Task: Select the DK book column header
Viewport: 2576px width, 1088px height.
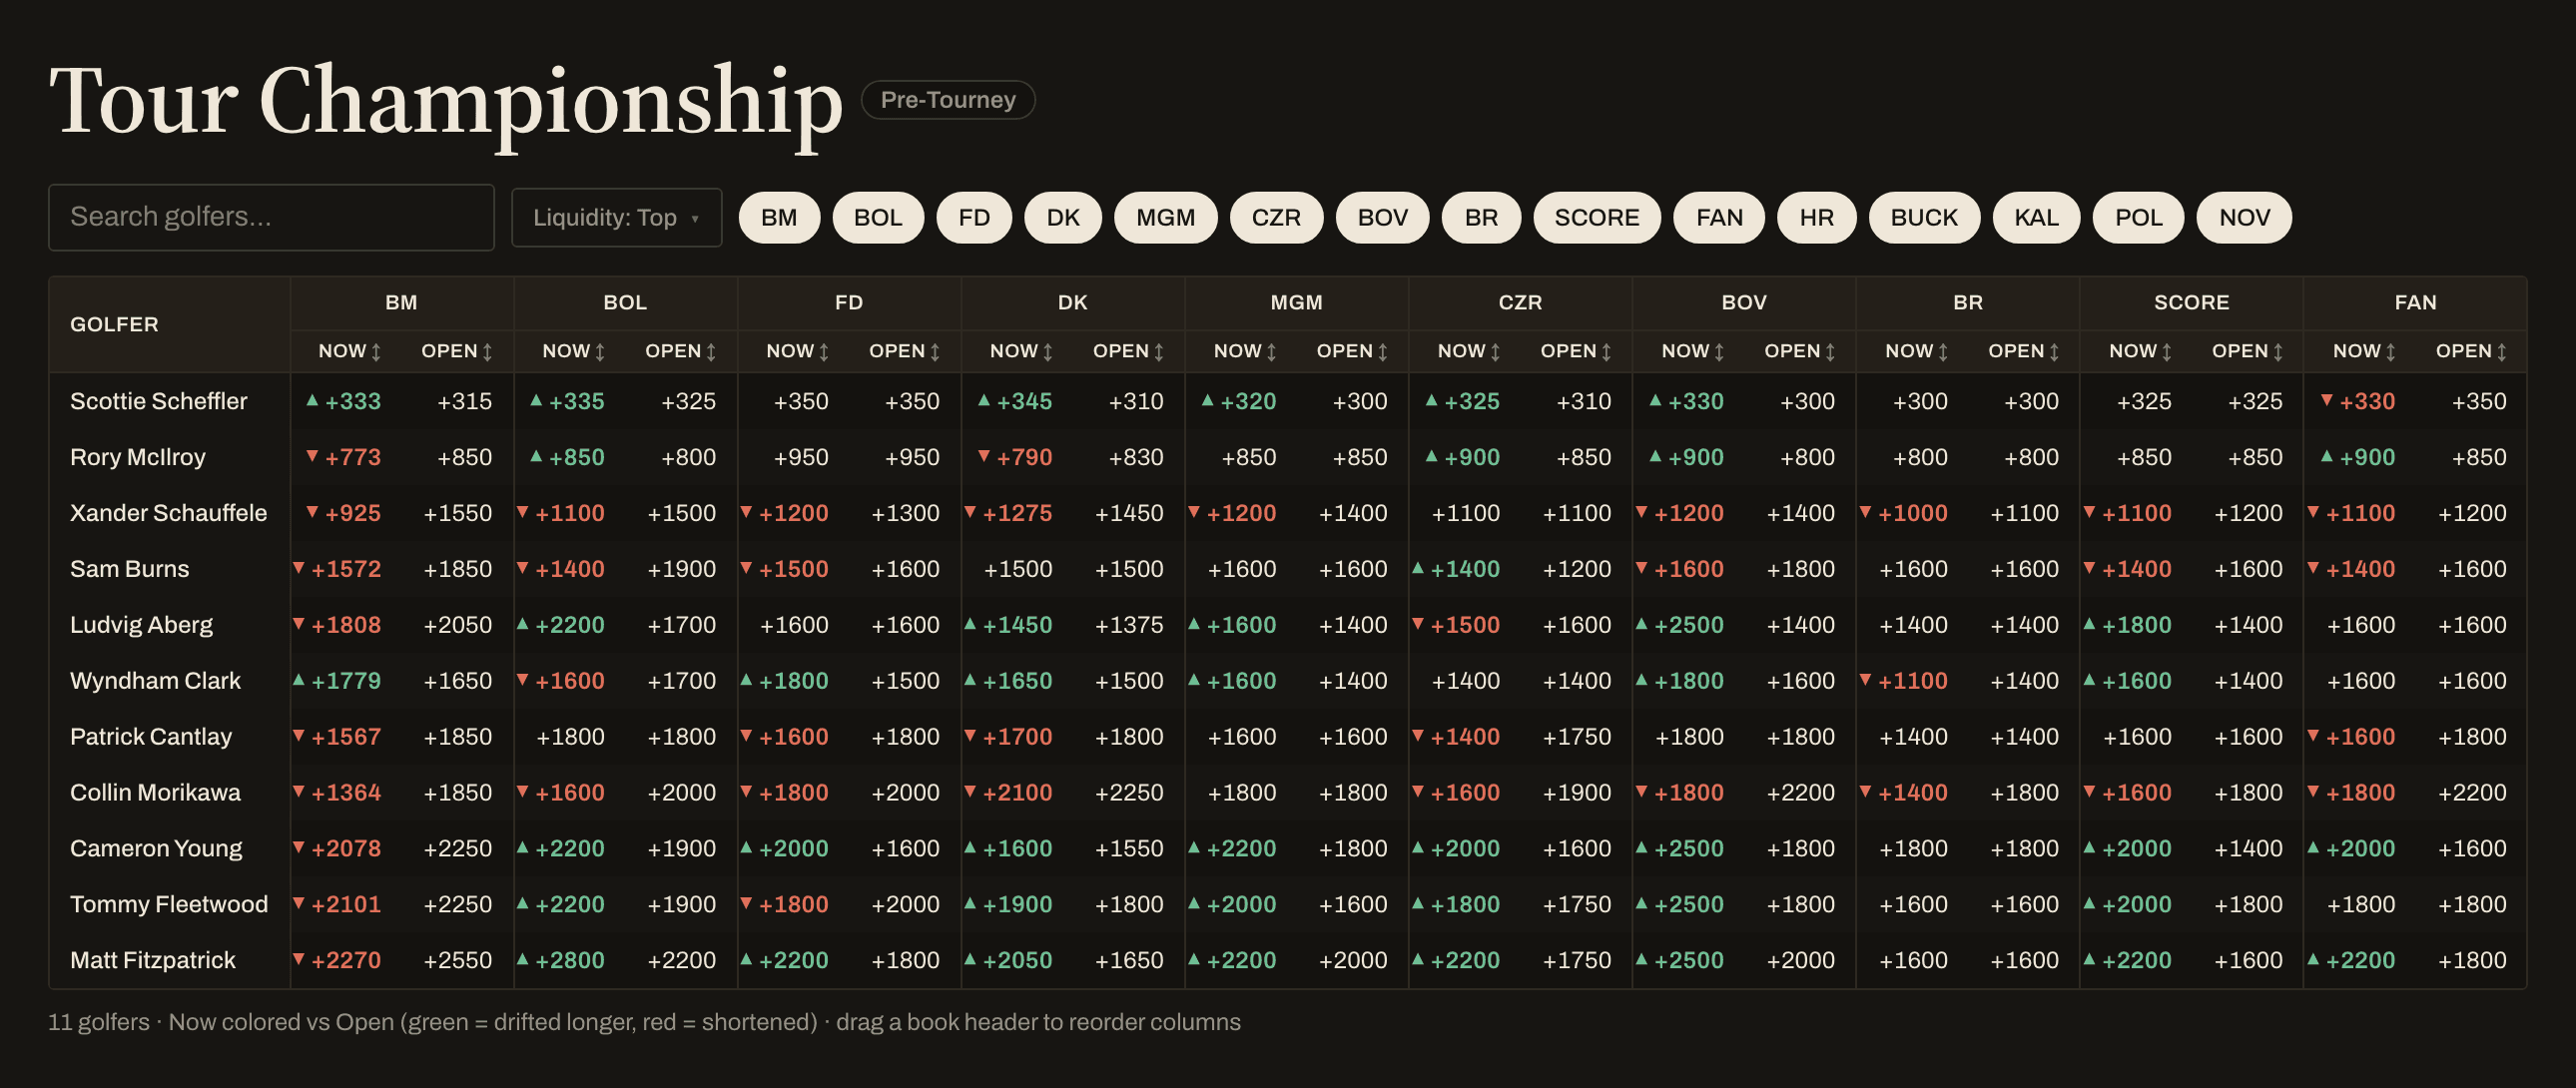Action: click(x=1073, y=302)
